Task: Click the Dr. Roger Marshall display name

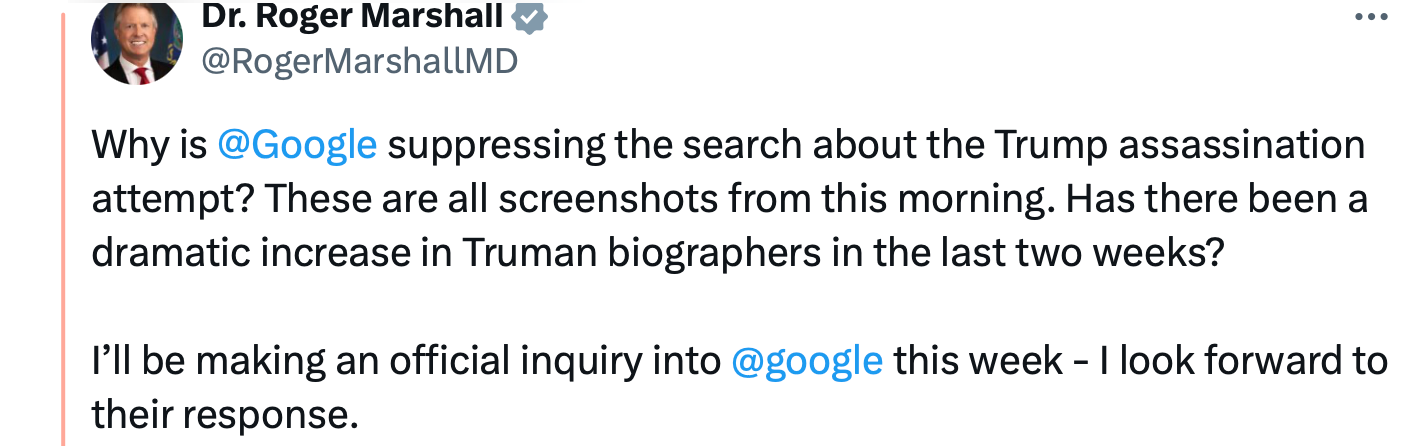Action: click(353, 16)
